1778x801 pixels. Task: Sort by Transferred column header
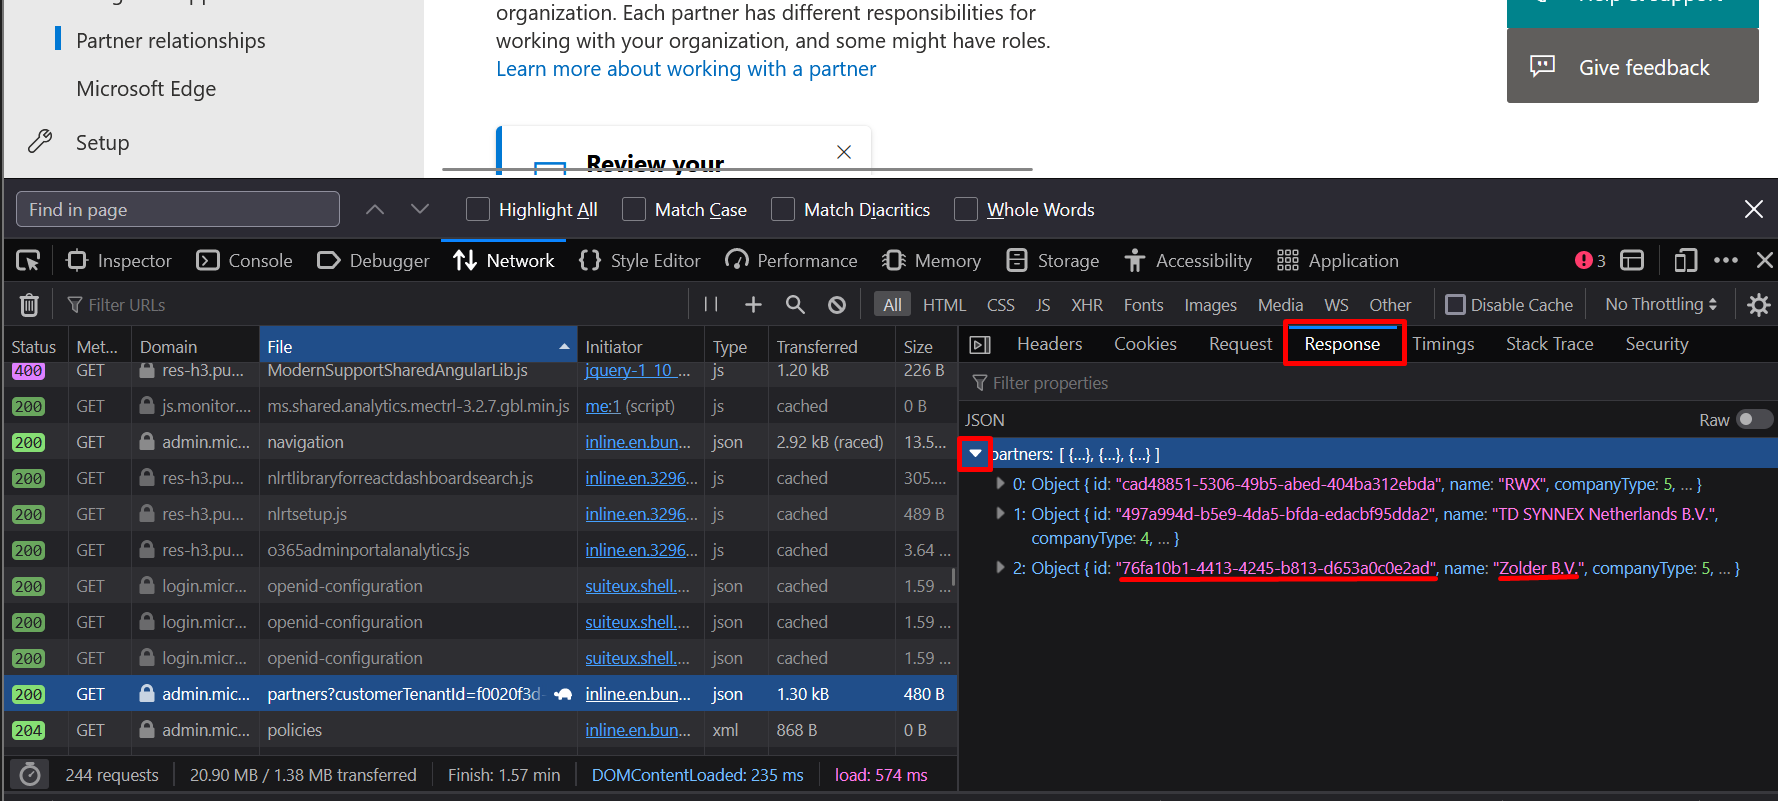(831, 347)
